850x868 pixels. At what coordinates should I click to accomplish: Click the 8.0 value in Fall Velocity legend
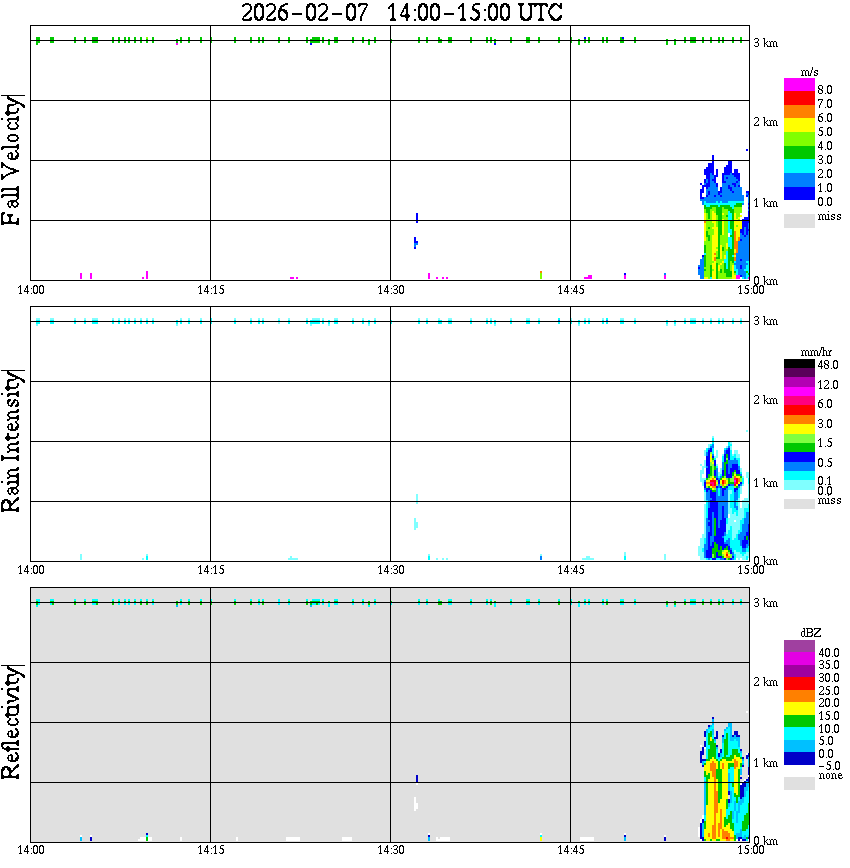825,90
